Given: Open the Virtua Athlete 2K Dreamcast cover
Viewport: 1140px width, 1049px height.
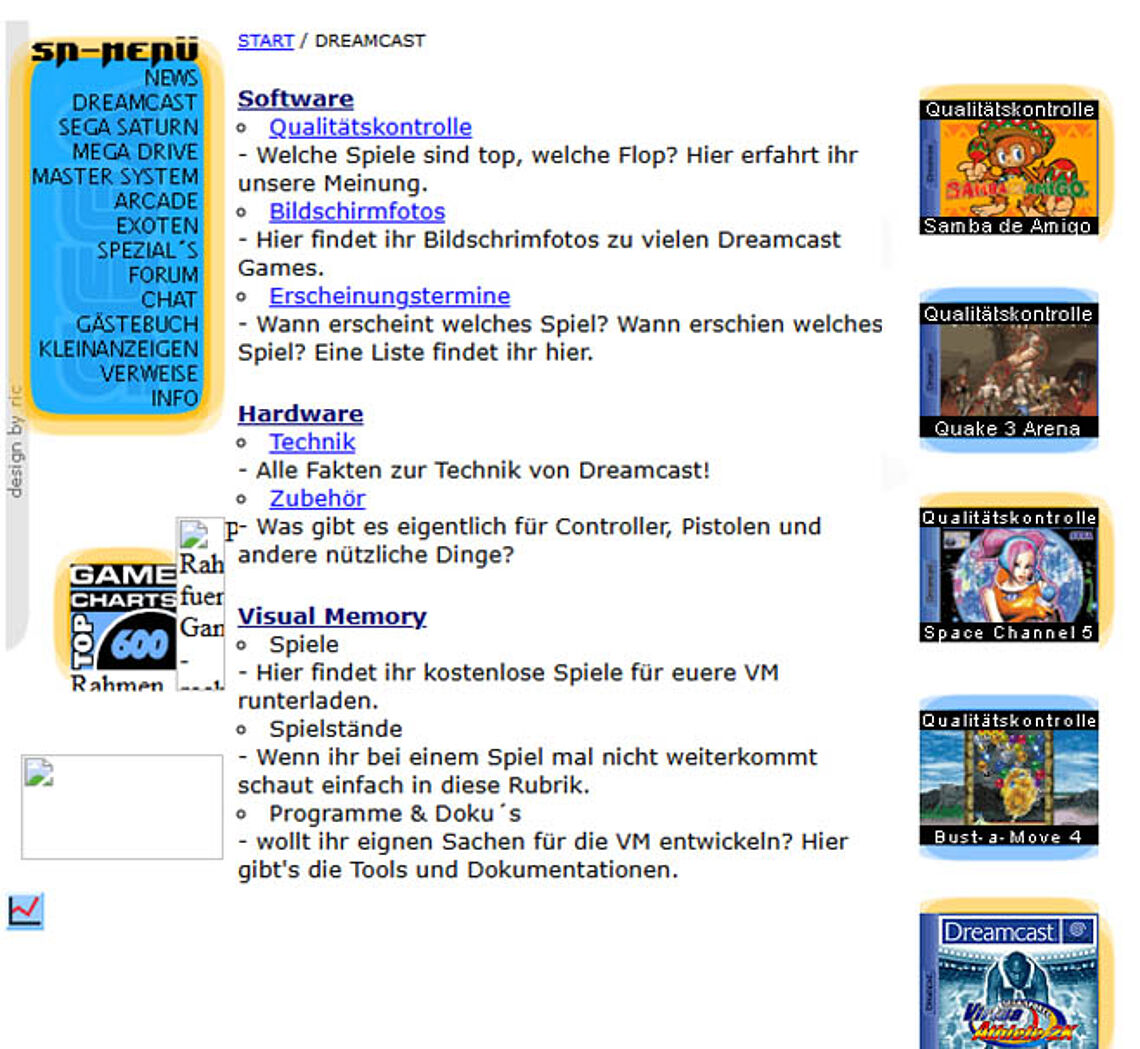Looking at the screenshot, I should click(1009, 981).
